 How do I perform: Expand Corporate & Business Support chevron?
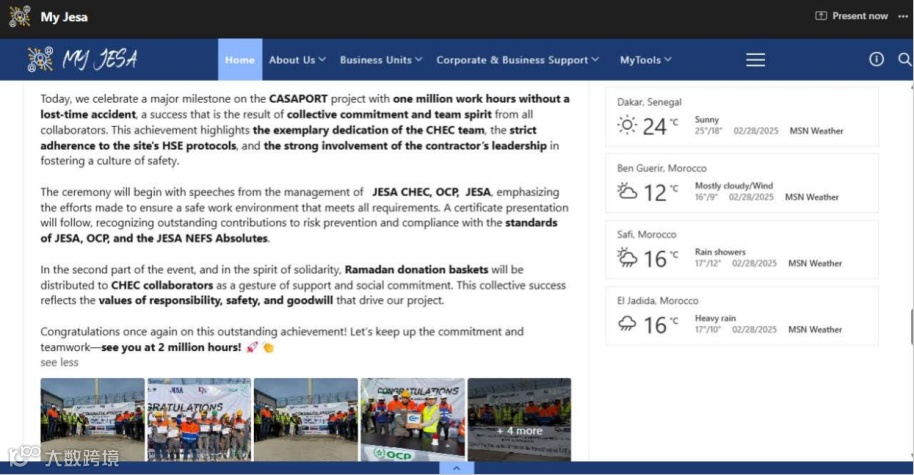coord(595,59)
